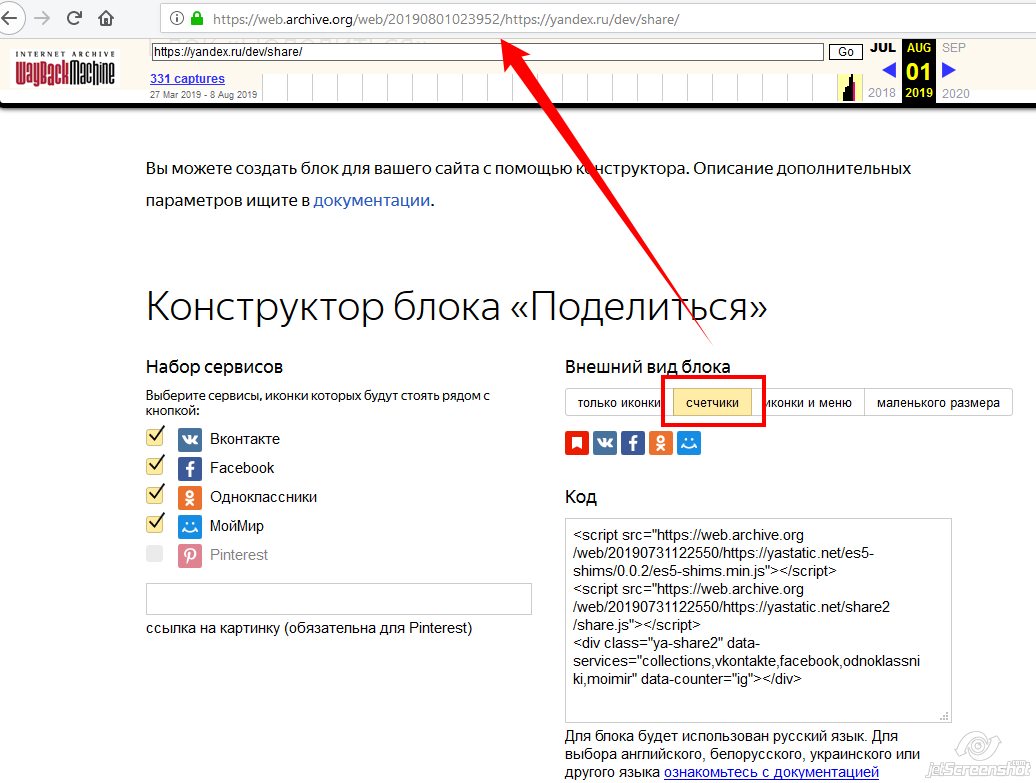Click the 2020 year label
The width and height of the screenshot is (1036, 783).
[955, 93]
